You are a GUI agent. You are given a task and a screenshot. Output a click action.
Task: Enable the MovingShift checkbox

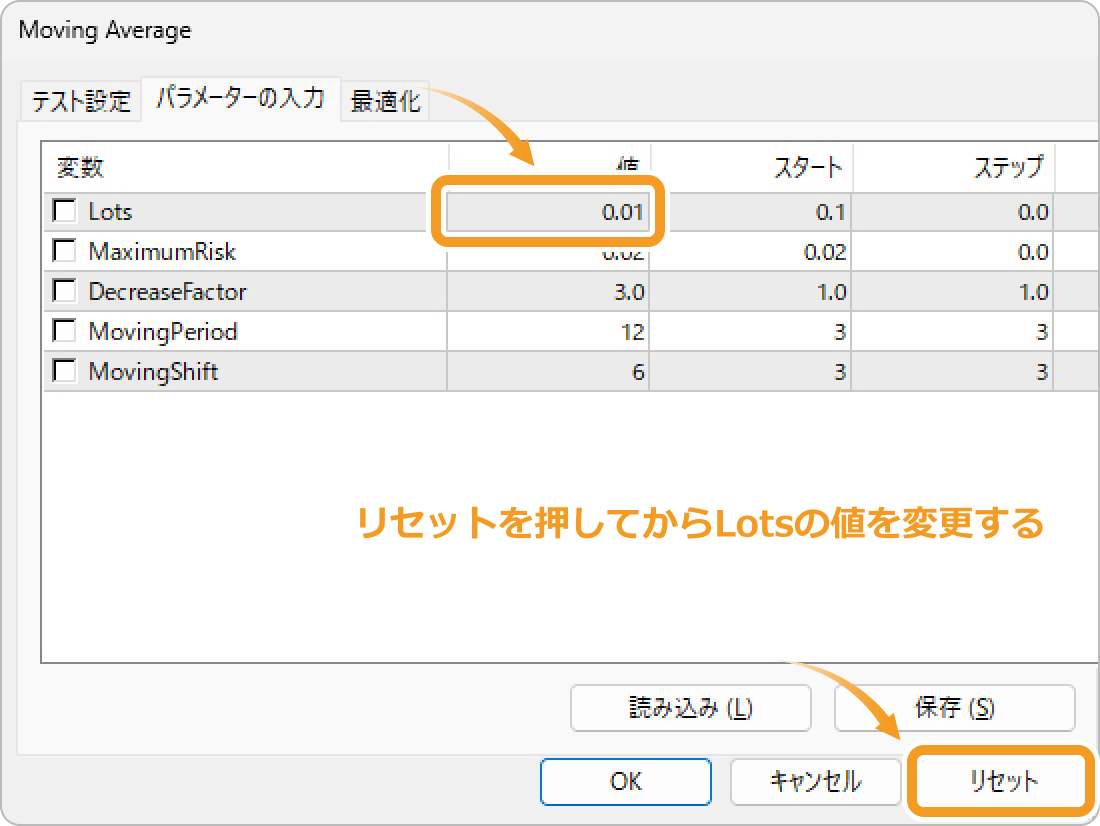point(65,371)
